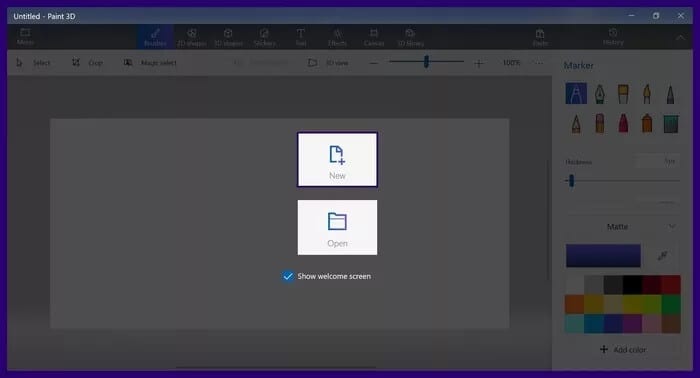Click the 100% zoom value field
This screenshot has height=378, width=700.
pyautogui.click(x=512, y=63)
